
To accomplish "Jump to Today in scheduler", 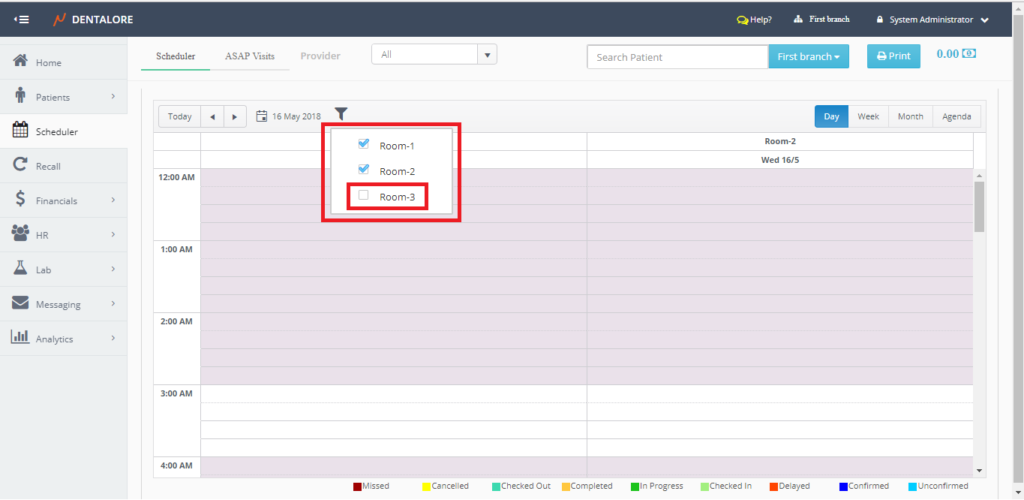I will pos(180,117).
